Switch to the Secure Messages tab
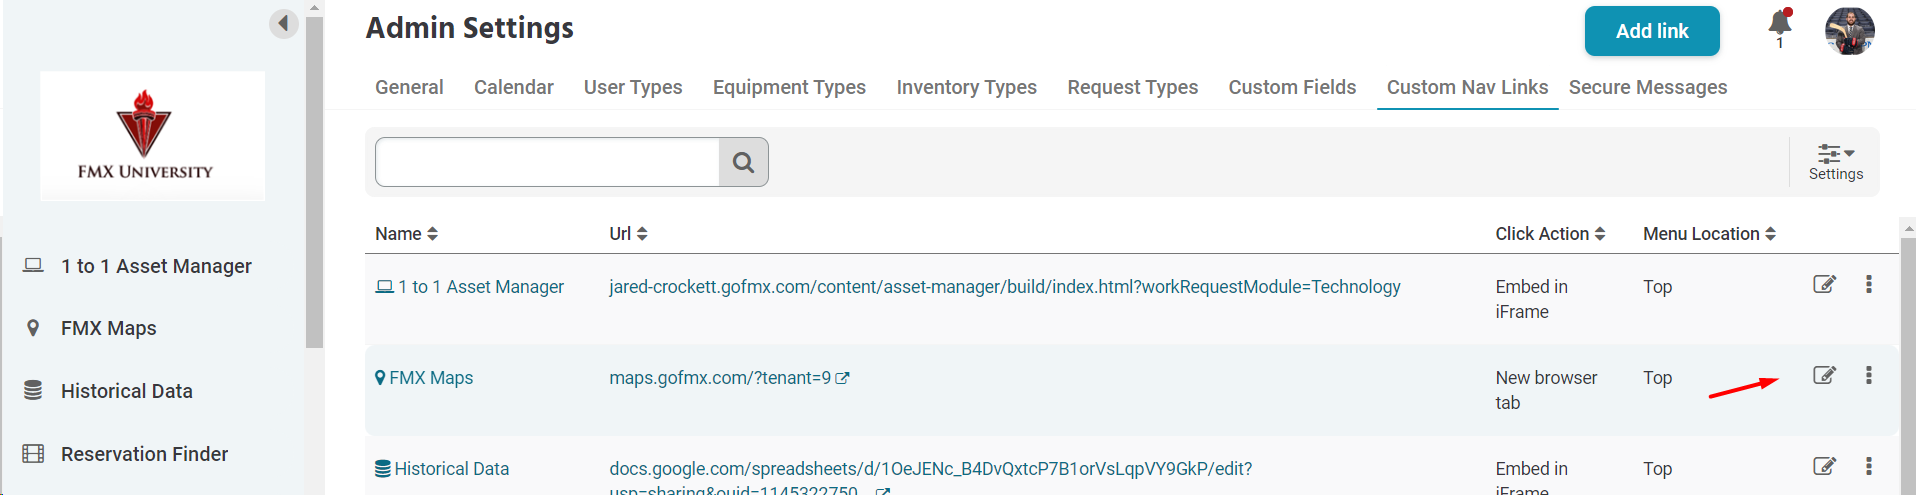 tap(1647, 87)
